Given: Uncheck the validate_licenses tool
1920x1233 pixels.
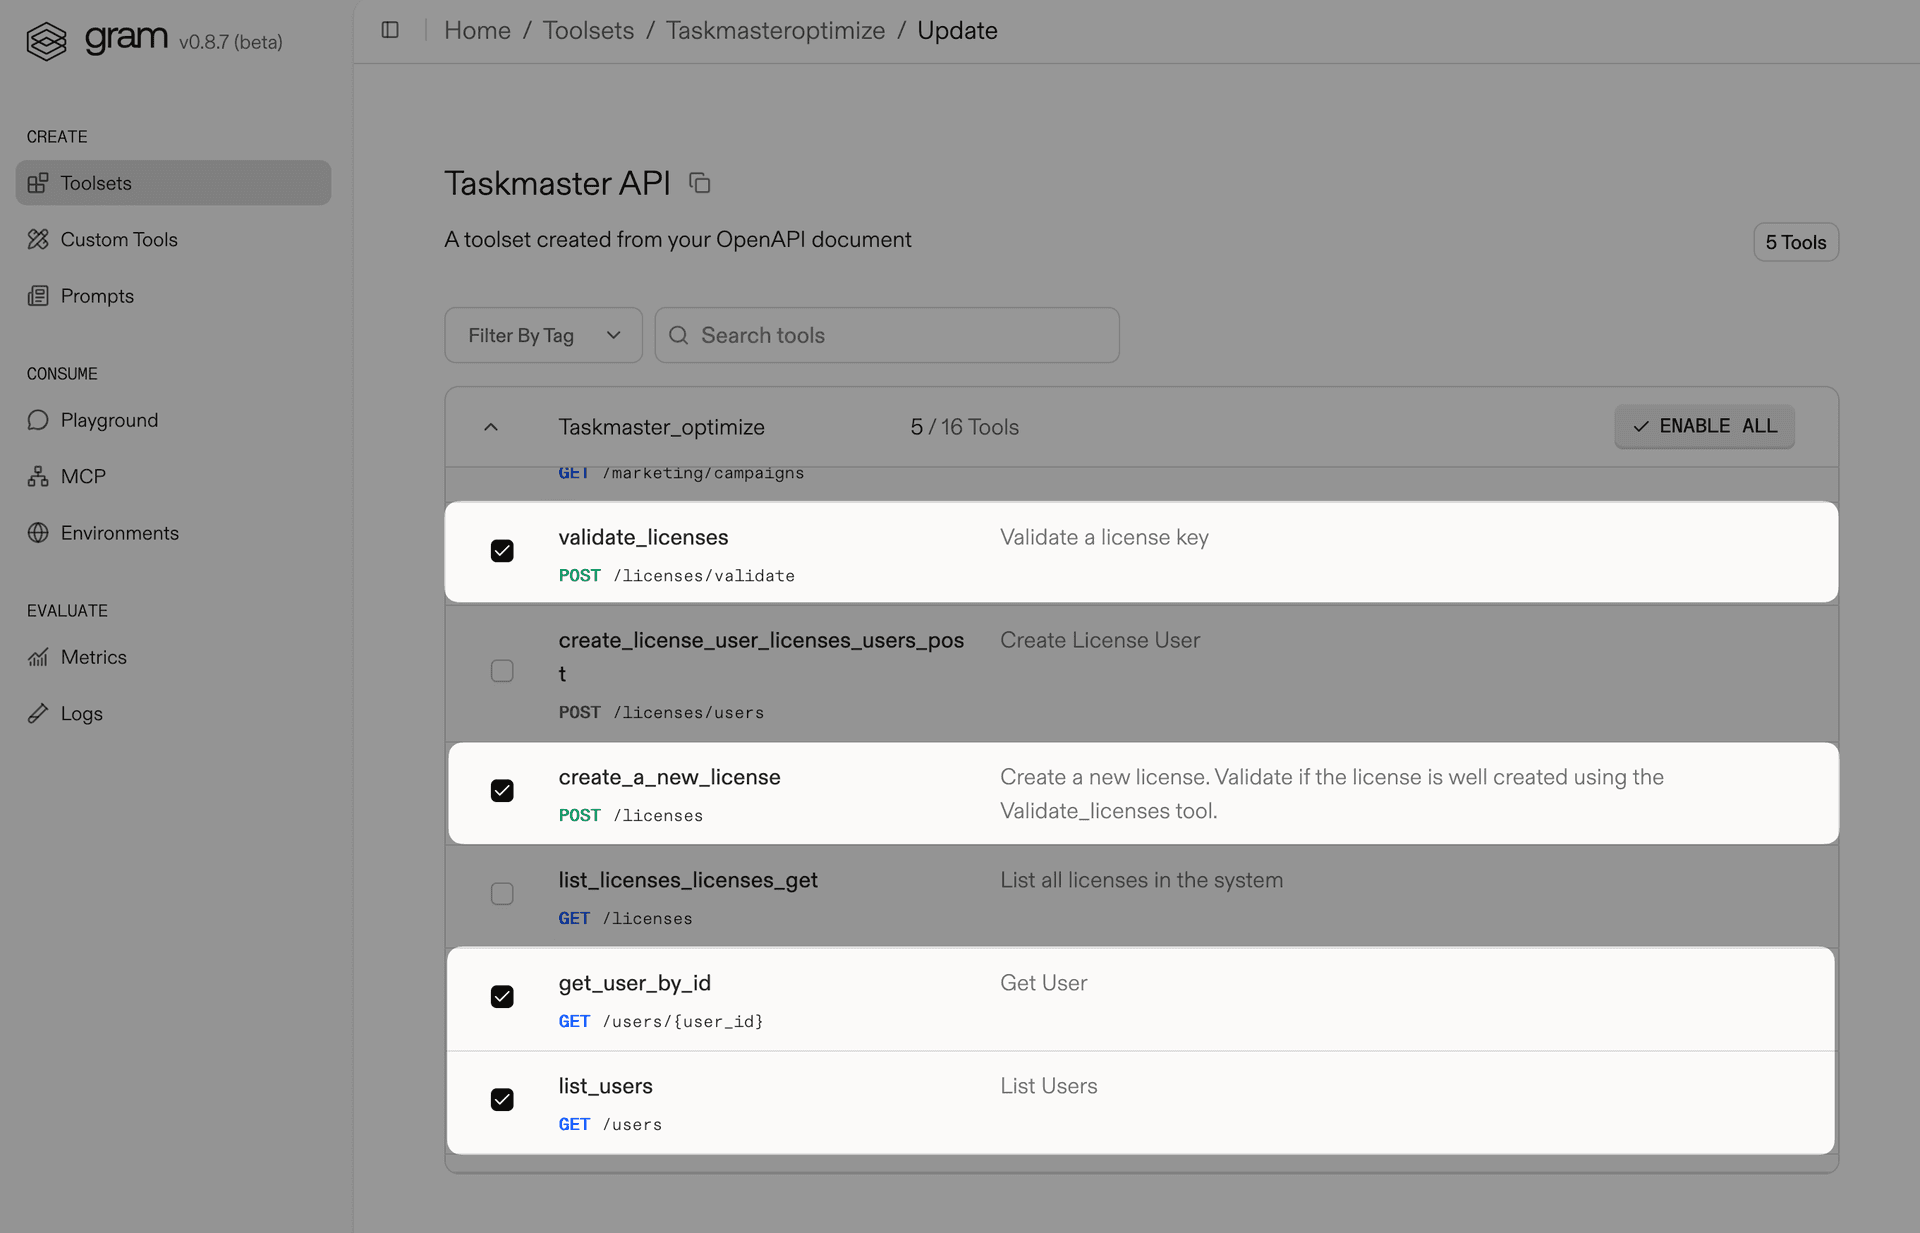Looking at the screenshot, I should click(501, 550).
